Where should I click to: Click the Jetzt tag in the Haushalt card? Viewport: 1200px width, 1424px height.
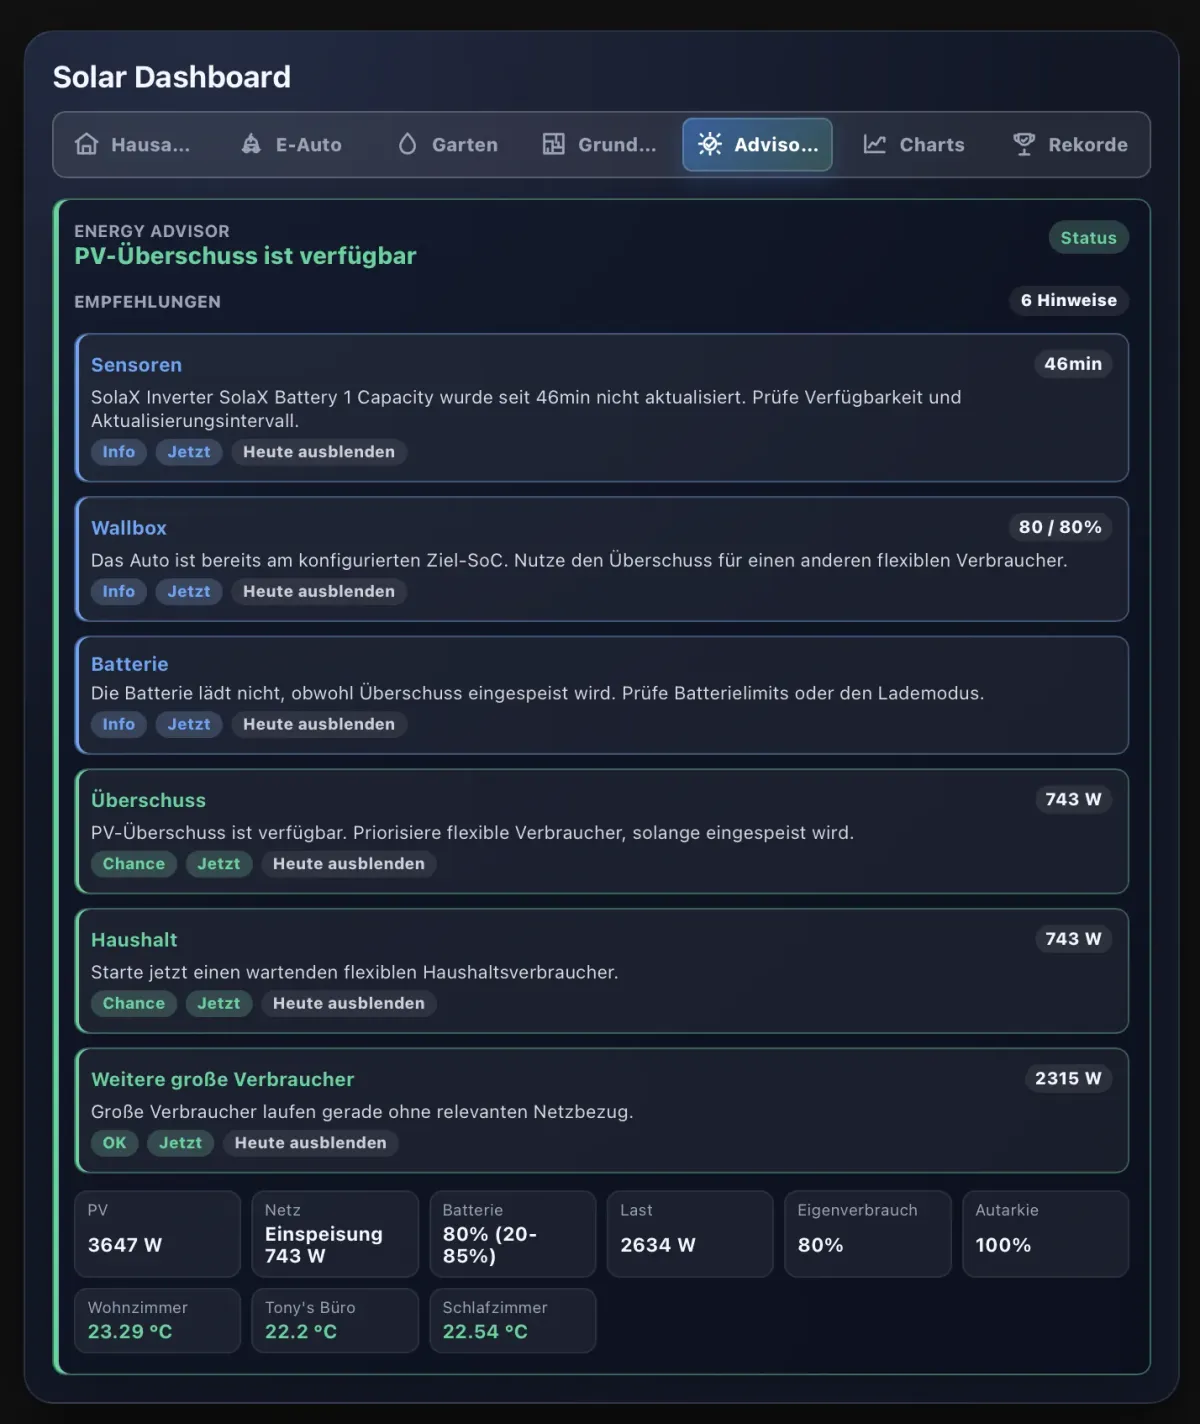pos(219,1003)
